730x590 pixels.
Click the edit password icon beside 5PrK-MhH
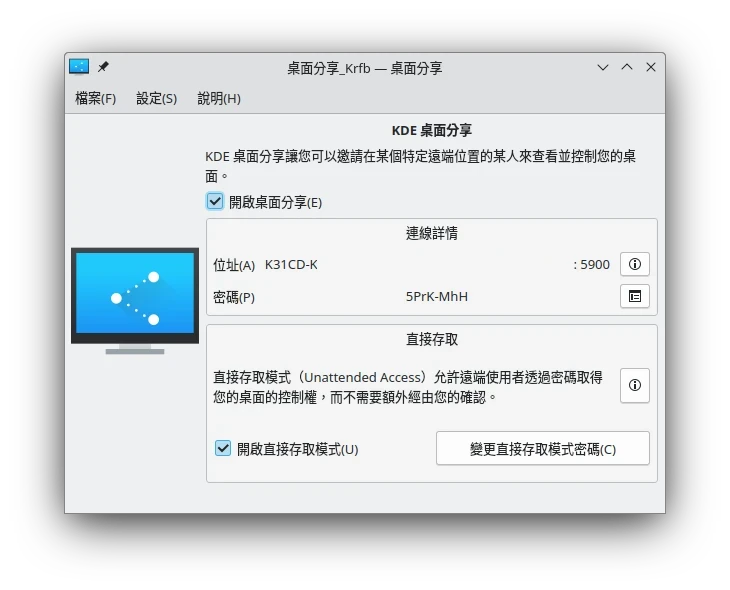coord(635,296)
